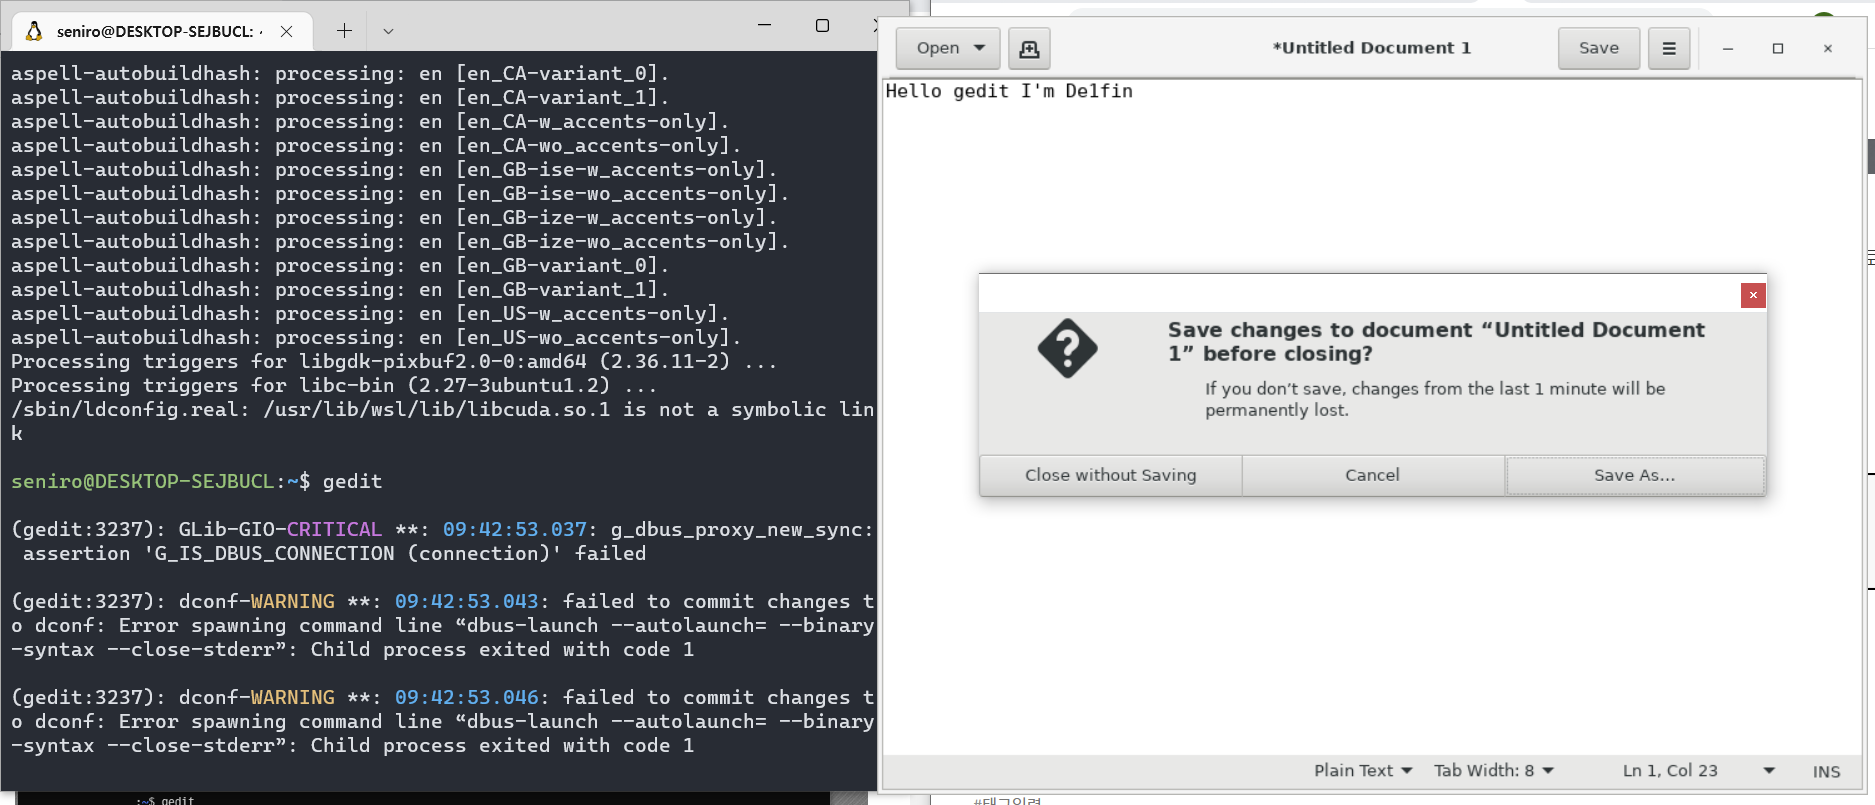Open the Tab Width: 8 dropdown

(x=1494, y=770)
